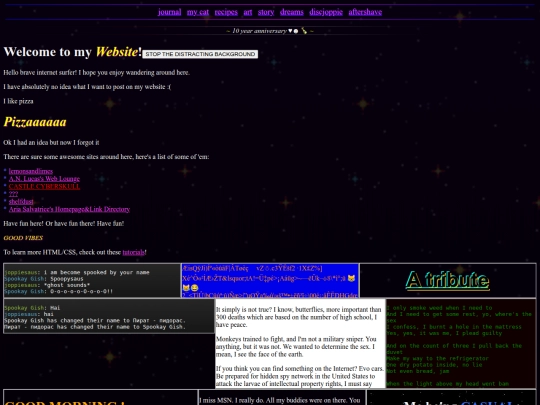
Task: Open the dreams nav link
Action: click(x=292, y=12)
